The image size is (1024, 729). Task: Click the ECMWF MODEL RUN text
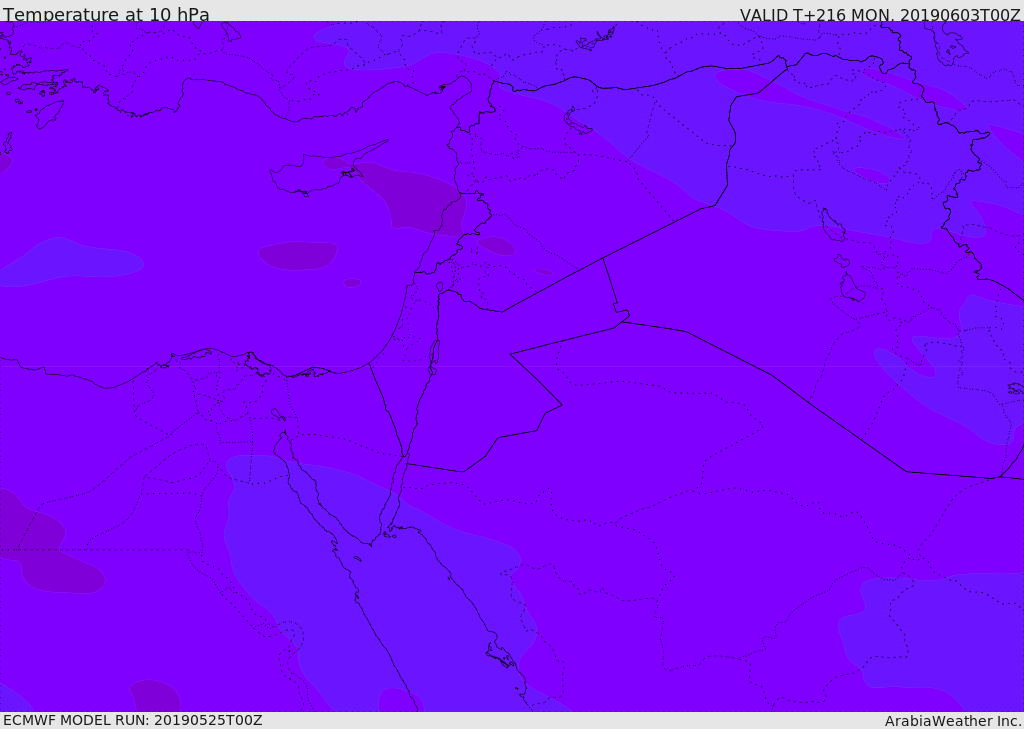(132, 720)
